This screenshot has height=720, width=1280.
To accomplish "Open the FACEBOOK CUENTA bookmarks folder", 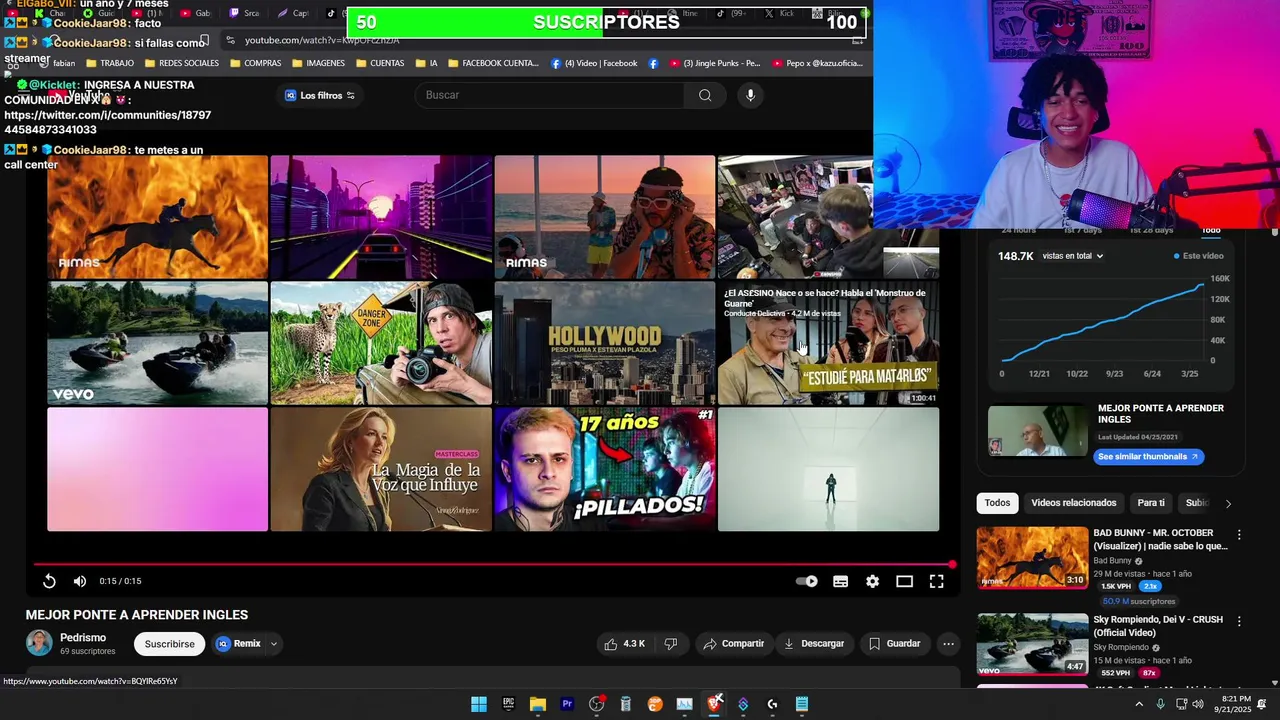I will [493, 63].
